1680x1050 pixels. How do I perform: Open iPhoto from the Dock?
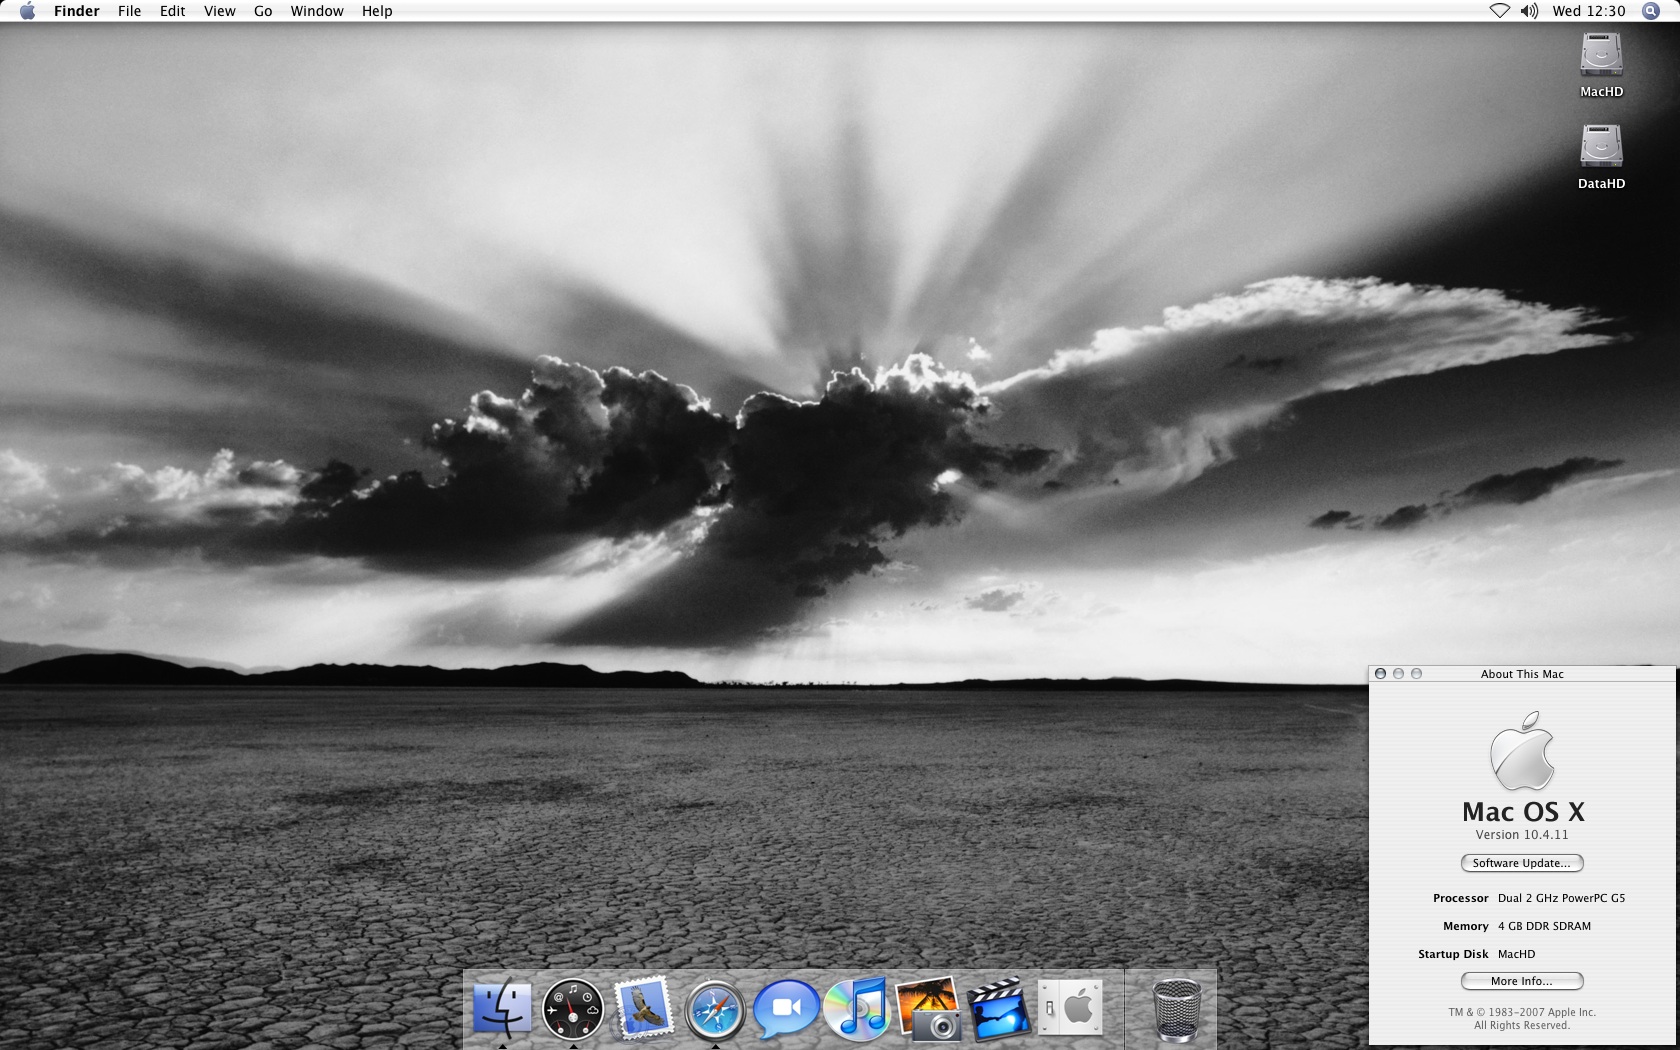coord(928,1008)
